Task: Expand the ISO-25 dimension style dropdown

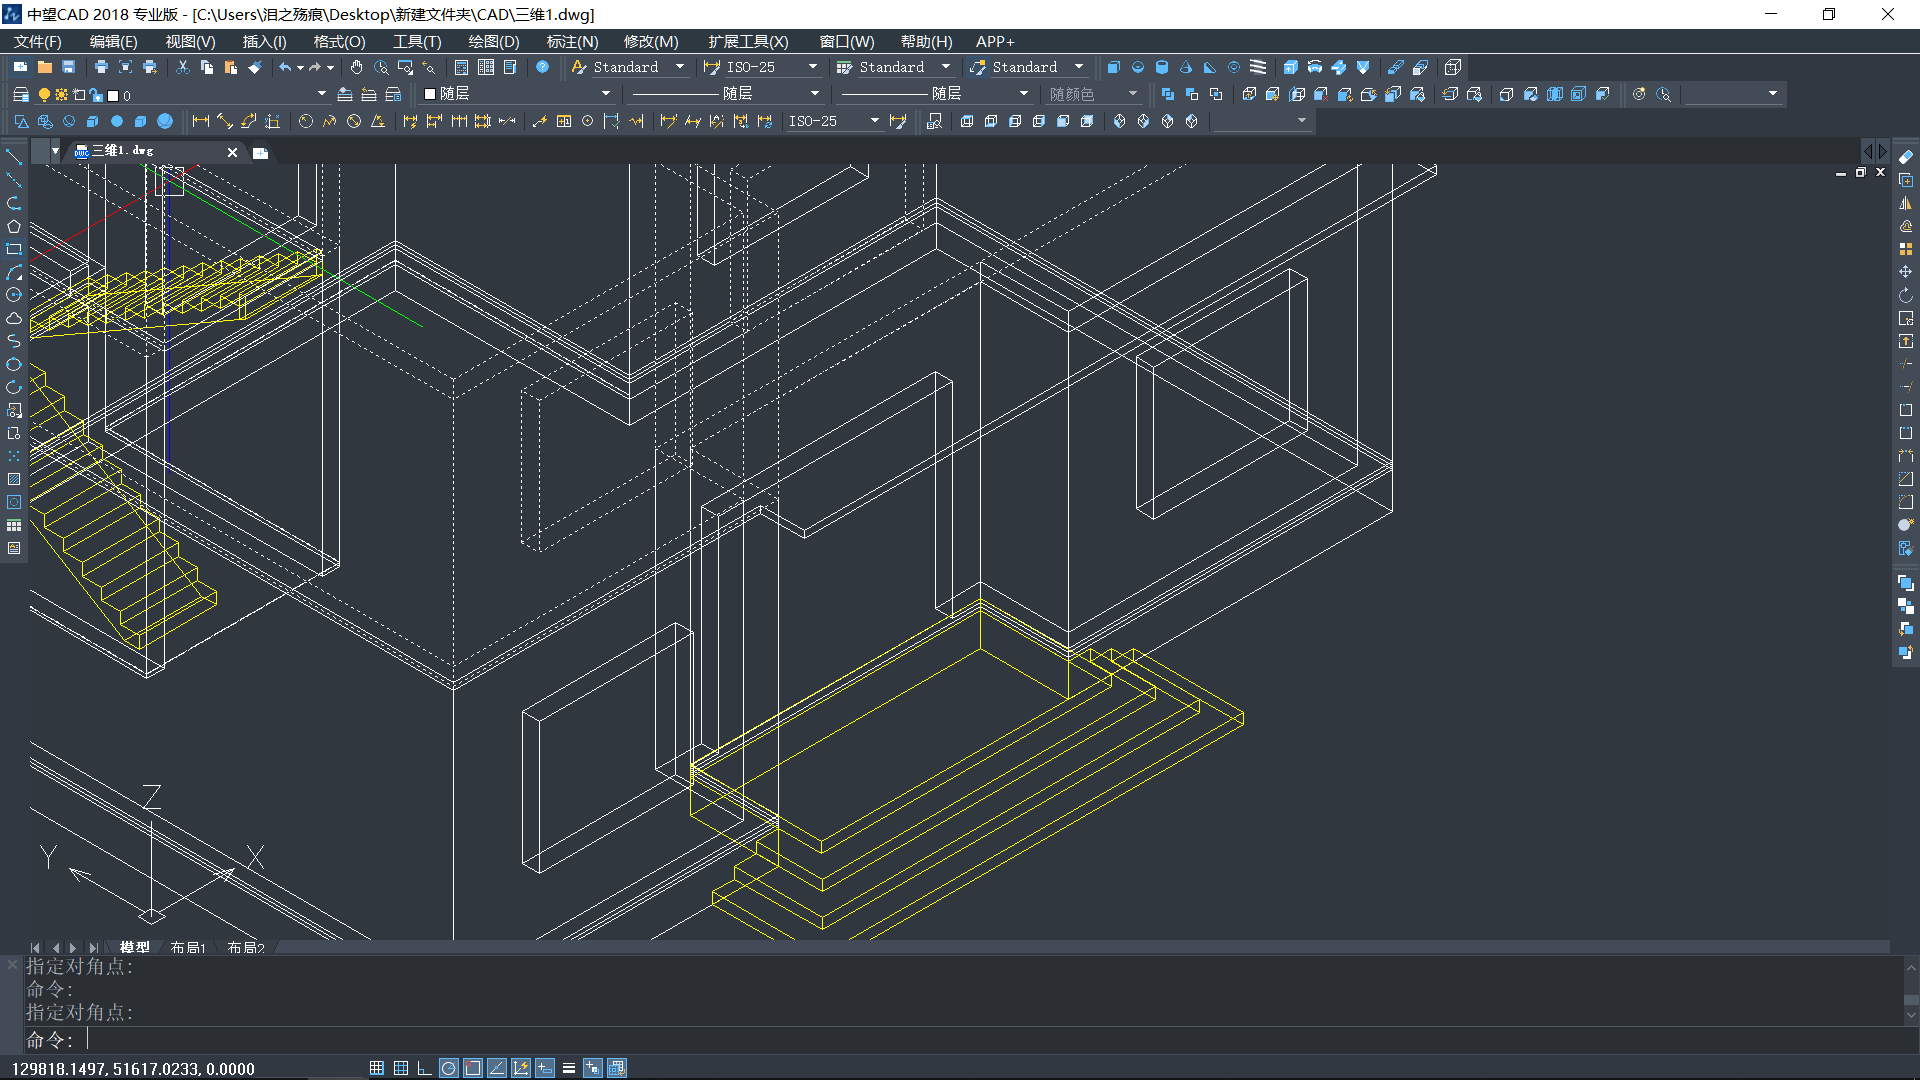Action: pos(812,67)
